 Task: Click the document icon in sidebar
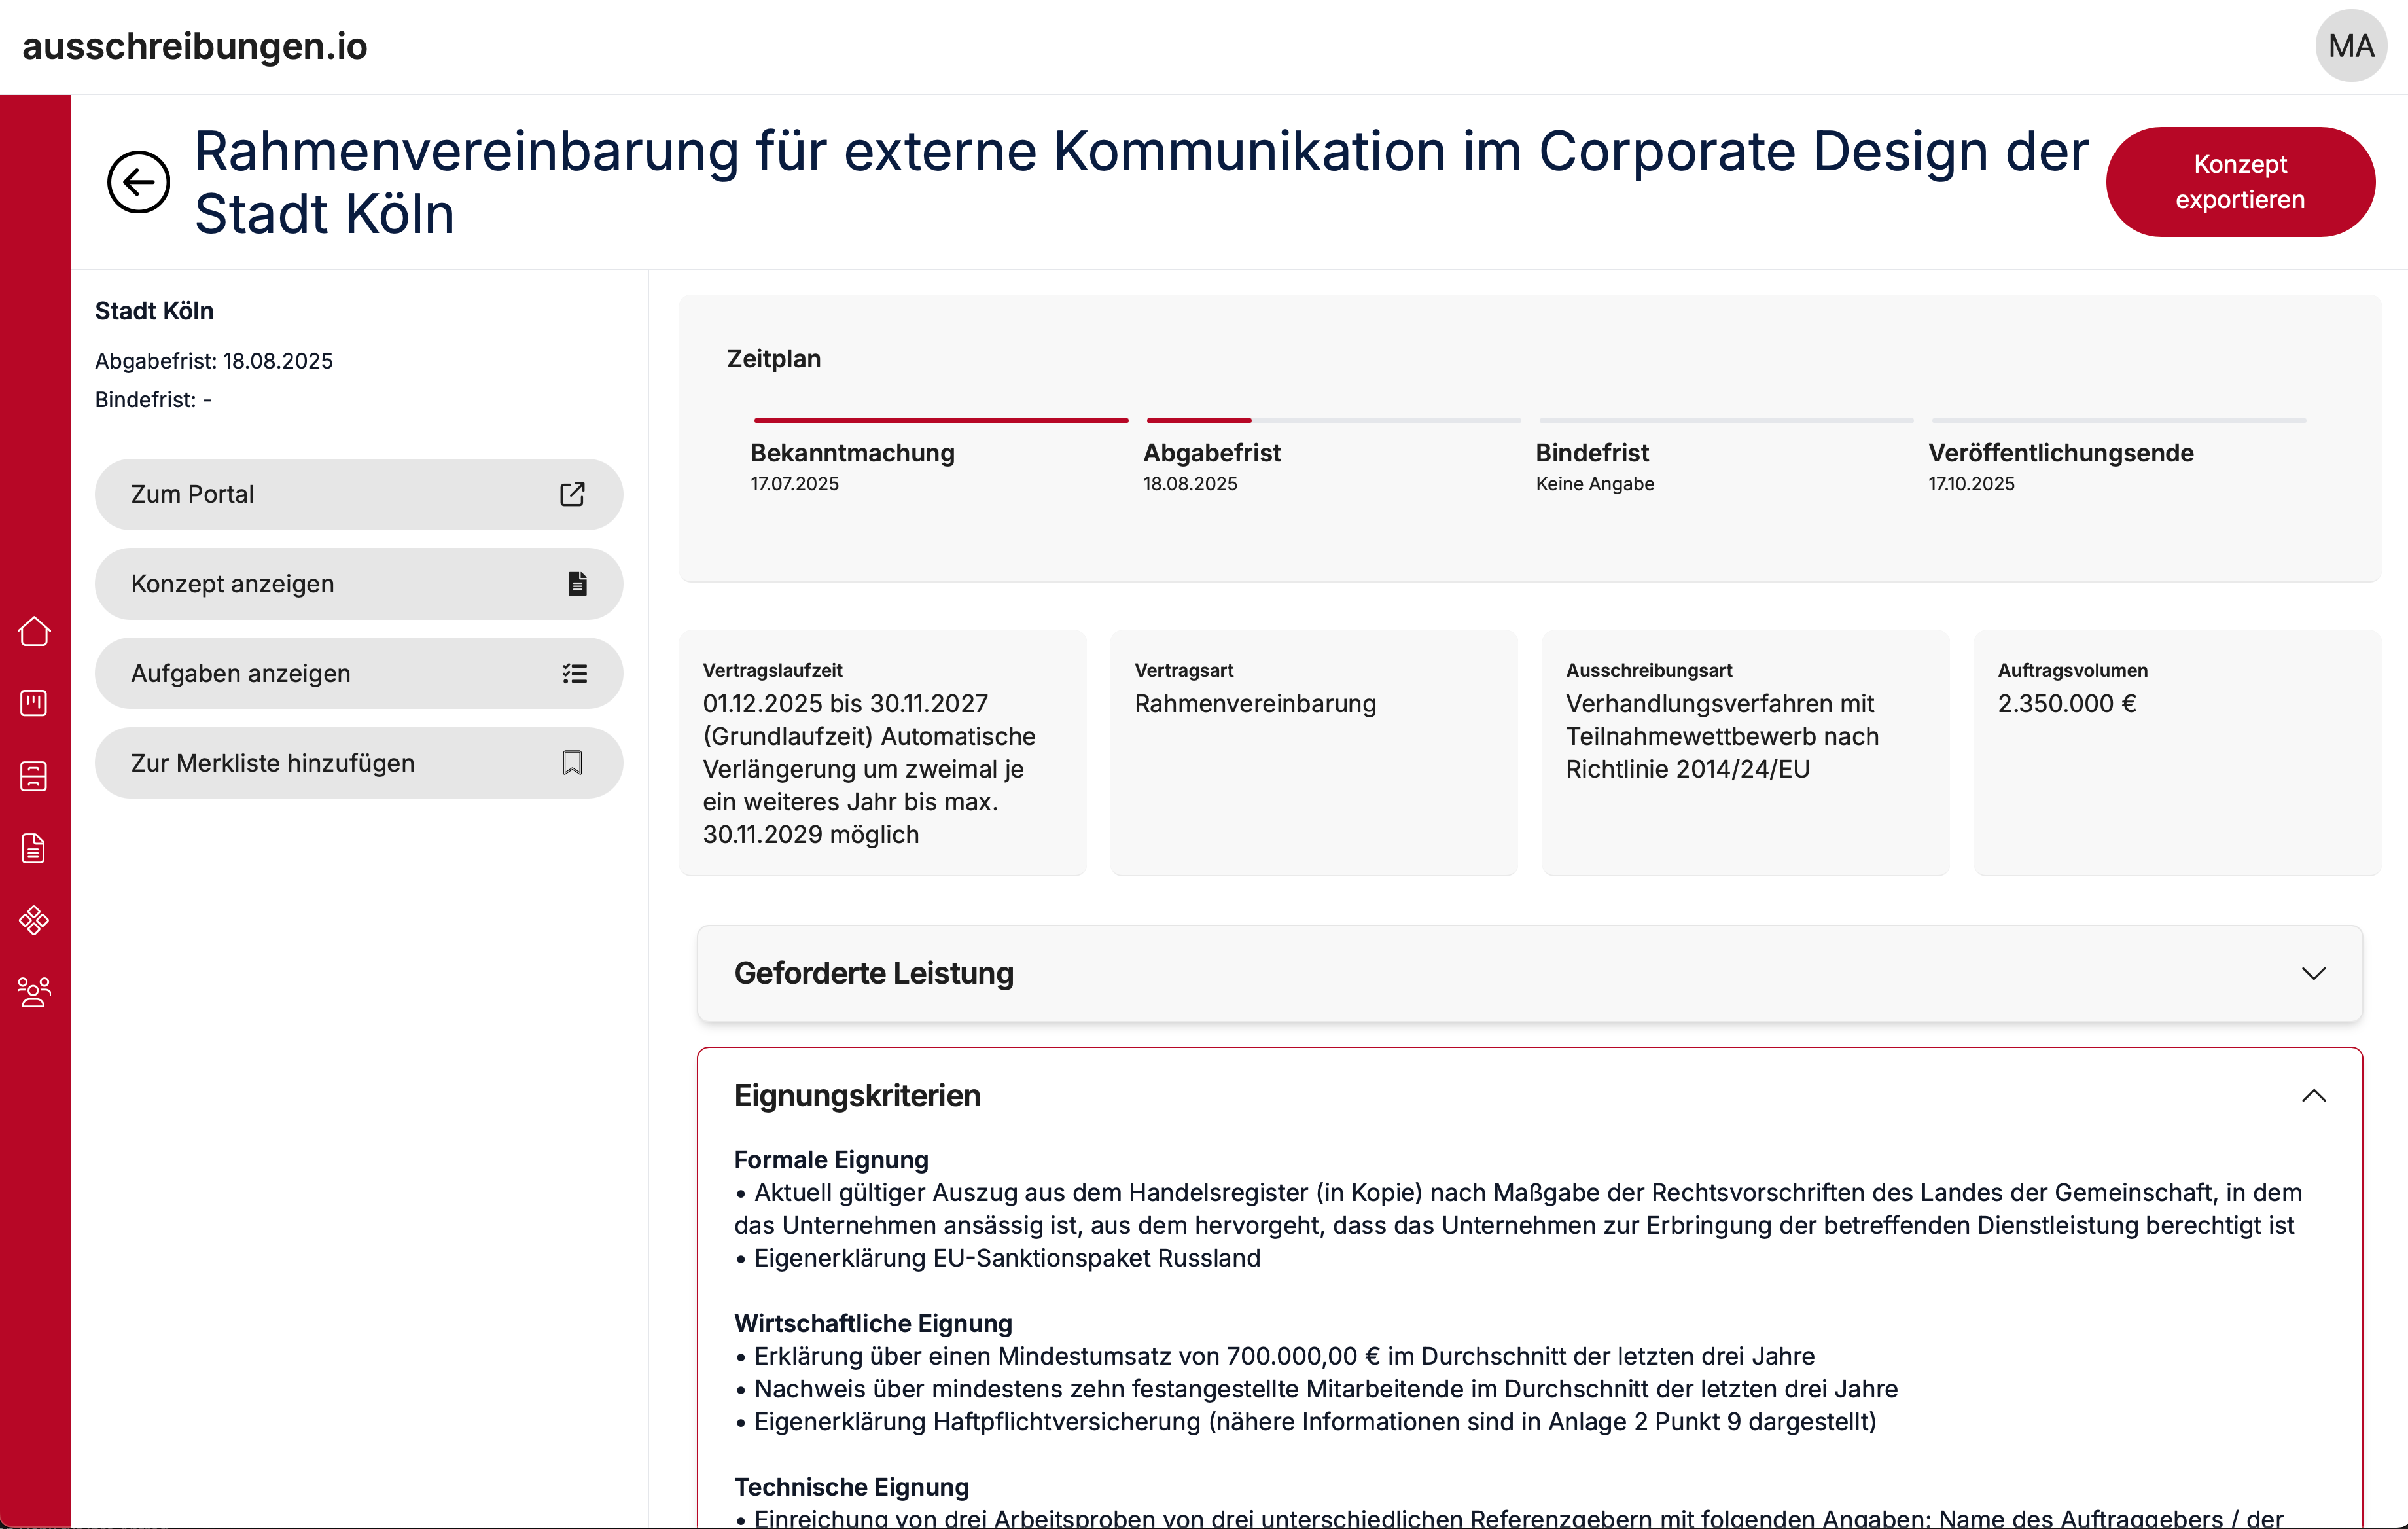tap(34, 848)
